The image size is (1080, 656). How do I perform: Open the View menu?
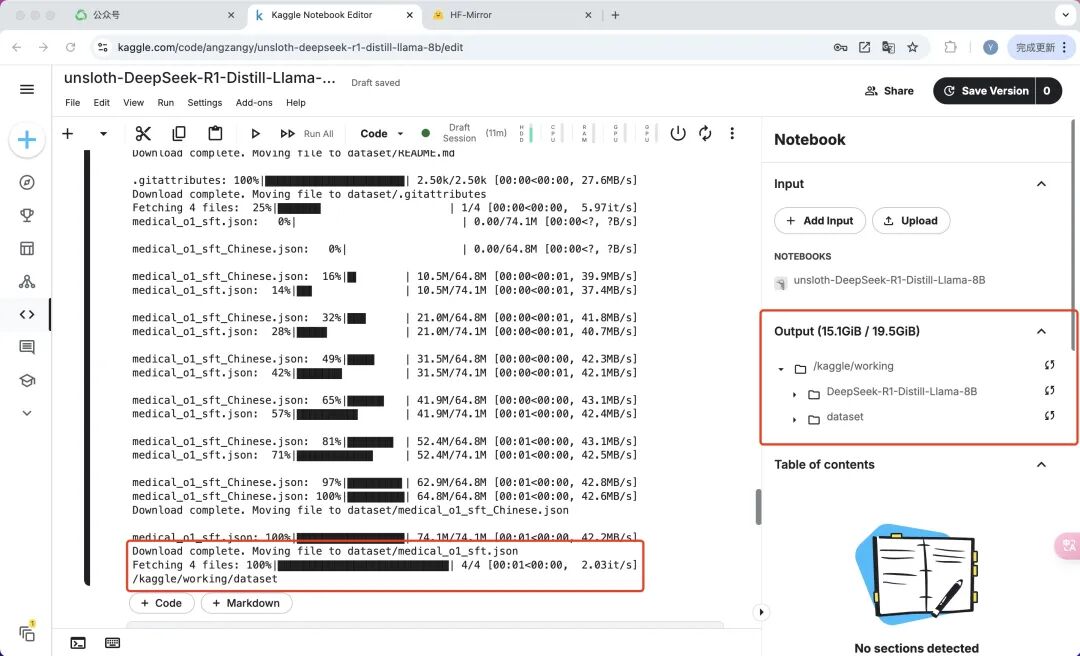[x=133, y=103]
